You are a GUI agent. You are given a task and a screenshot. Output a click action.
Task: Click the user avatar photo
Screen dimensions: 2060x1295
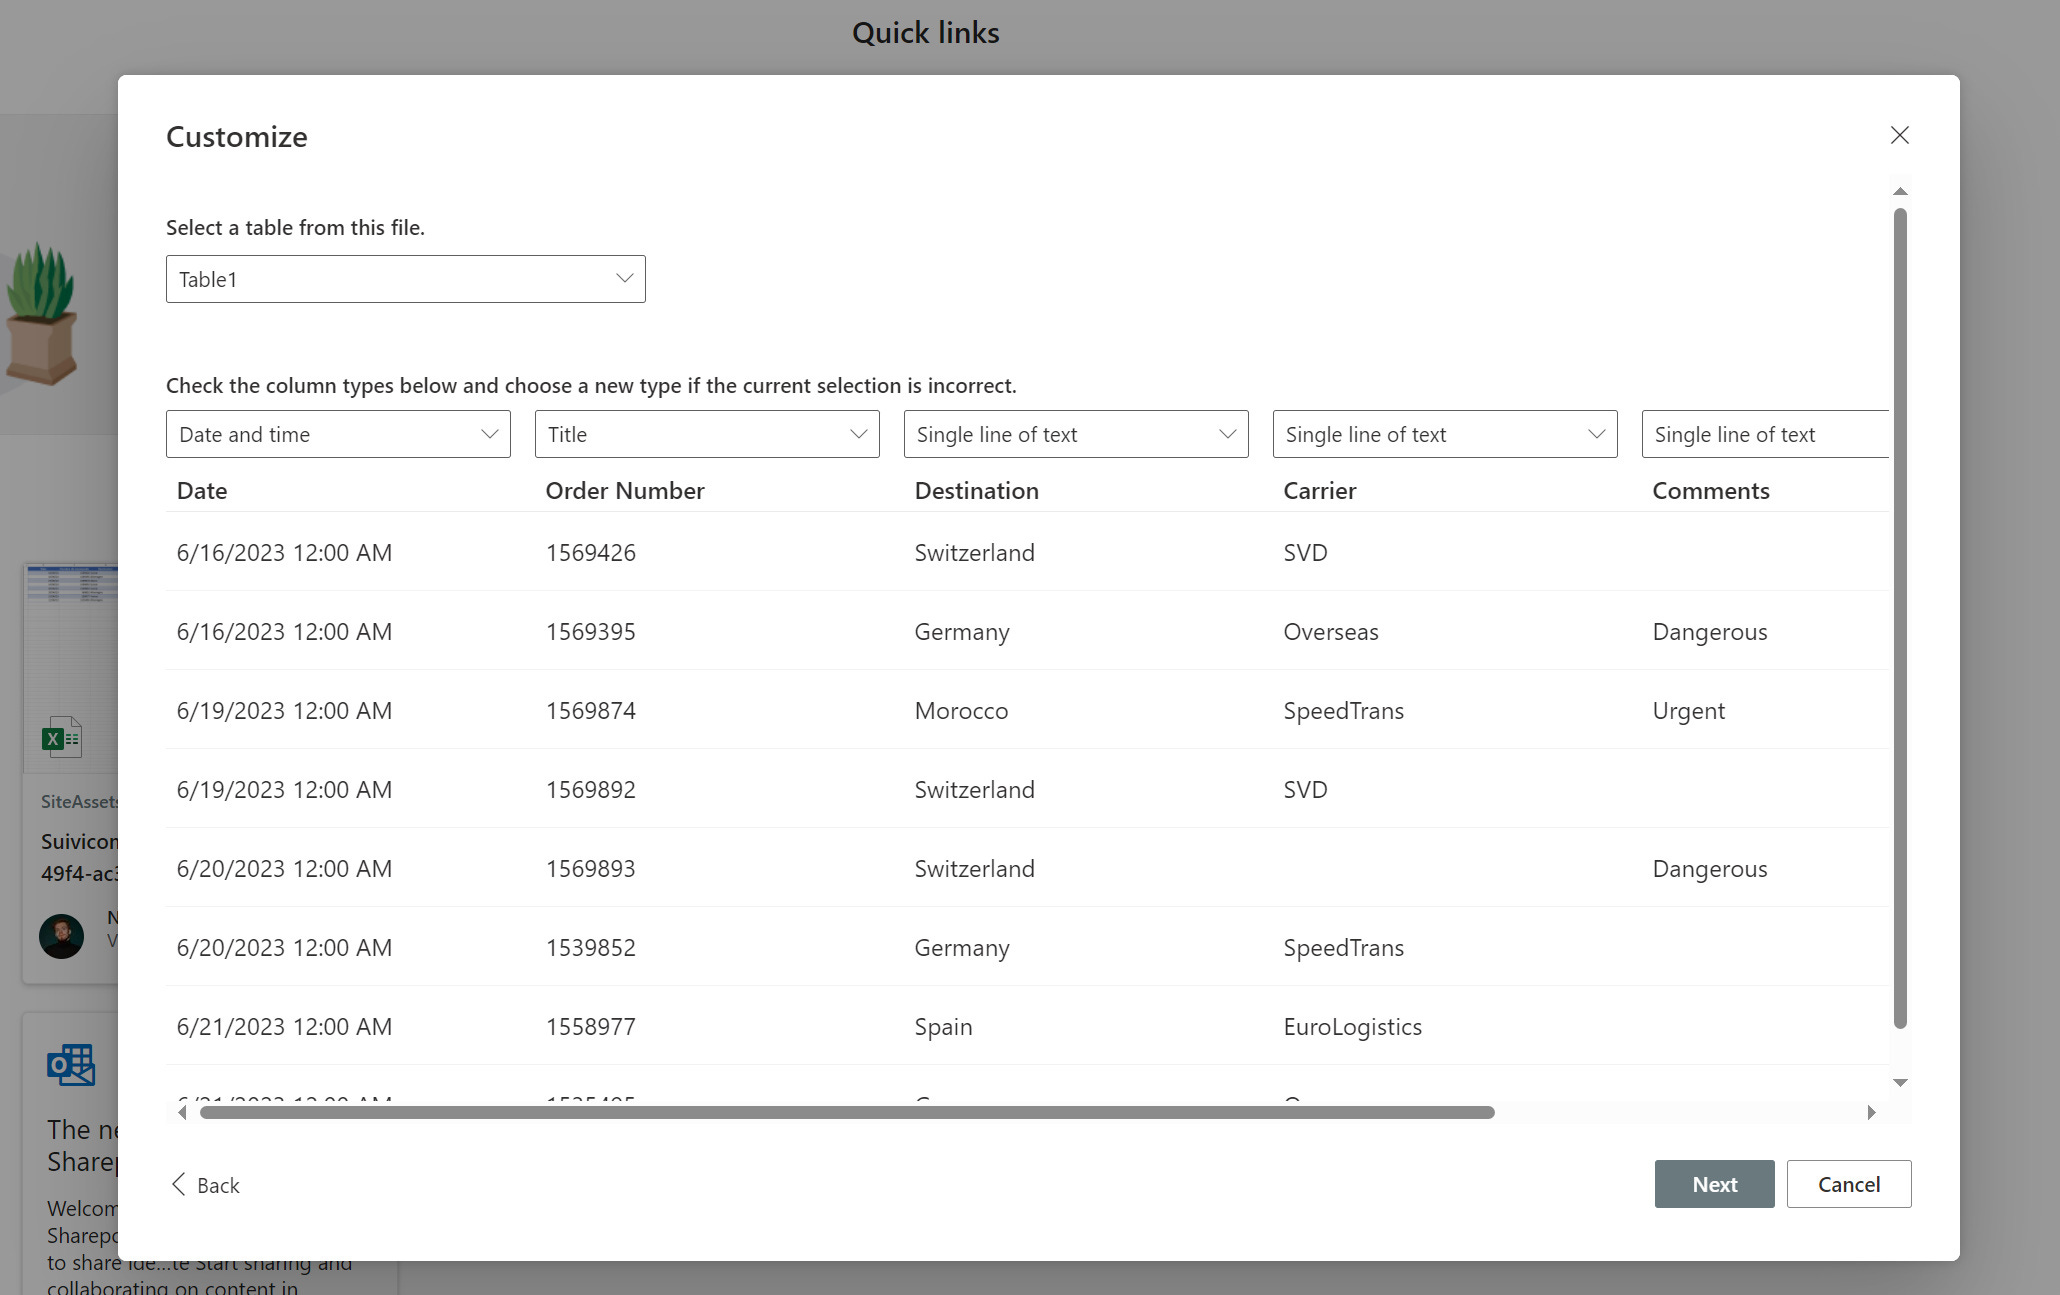(61, 936)
